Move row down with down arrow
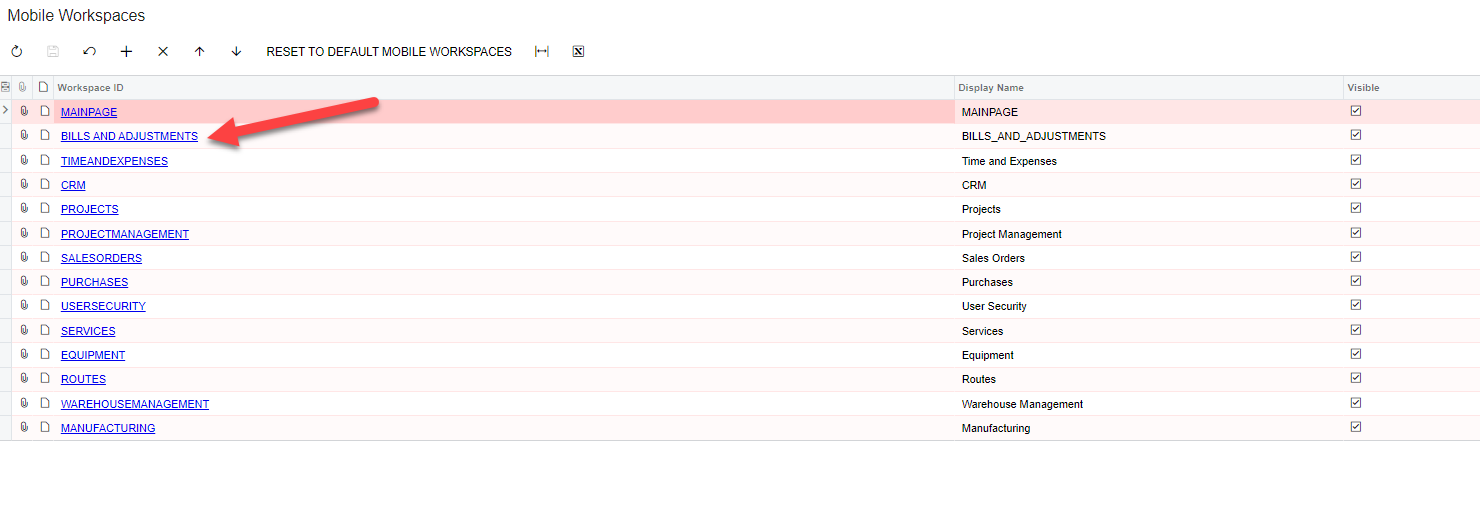The width and height of the screenshot is (1480, 511). 236,51
